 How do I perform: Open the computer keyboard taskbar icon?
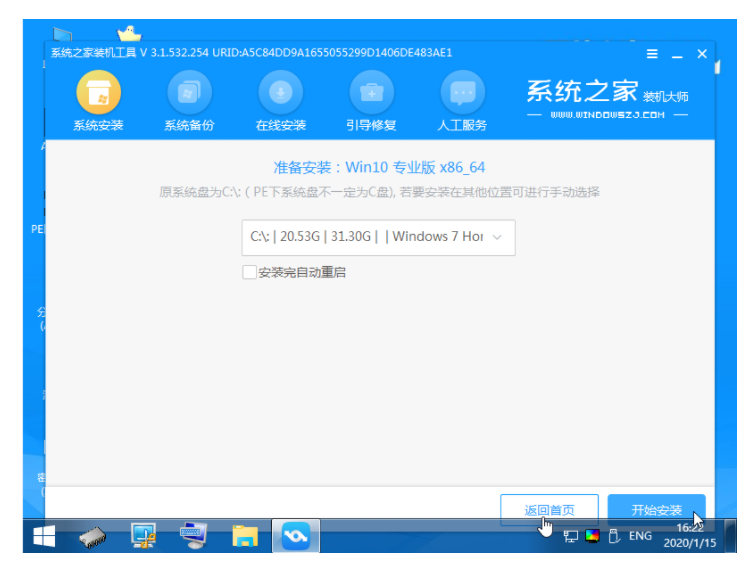[194, 536]
